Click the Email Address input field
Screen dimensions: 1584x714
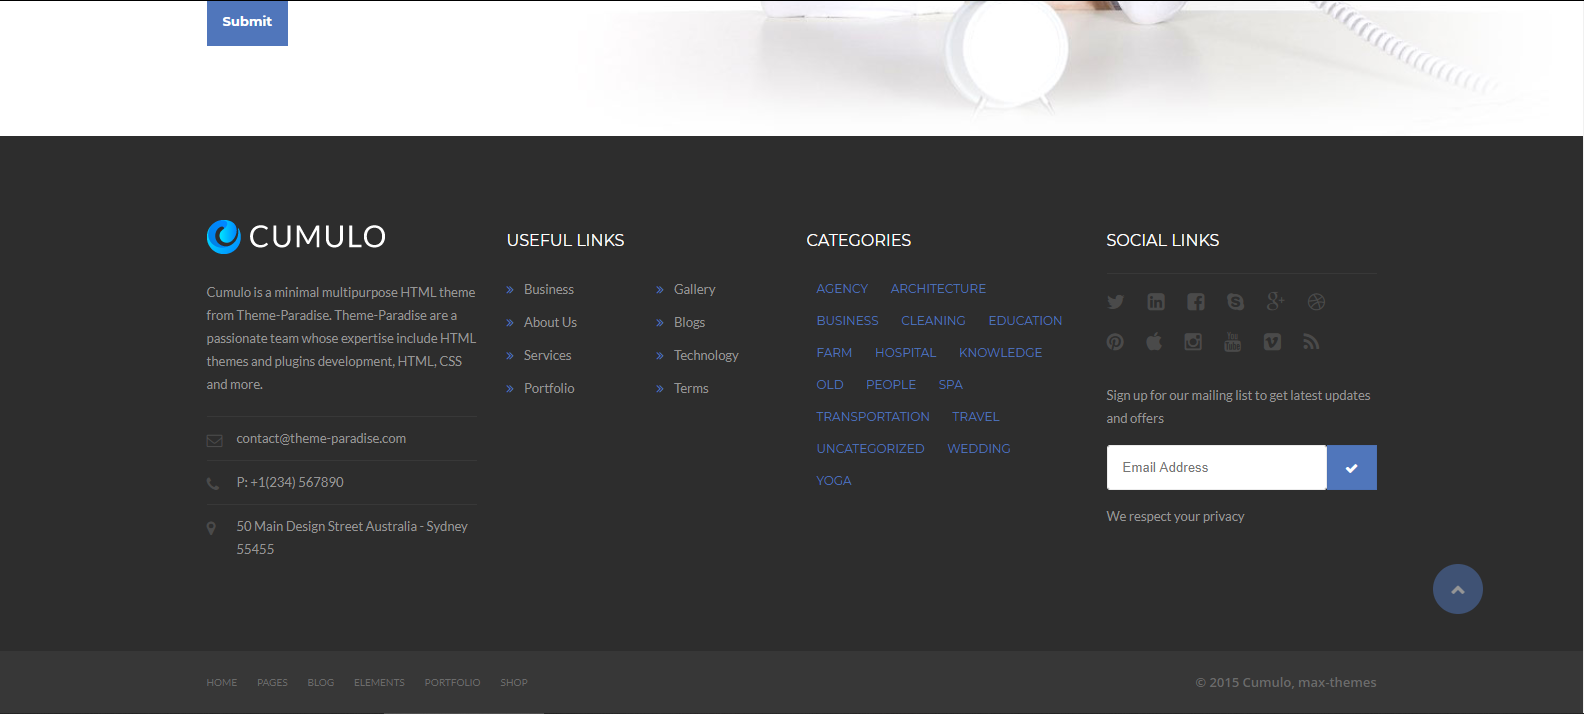coord(1216,468)
